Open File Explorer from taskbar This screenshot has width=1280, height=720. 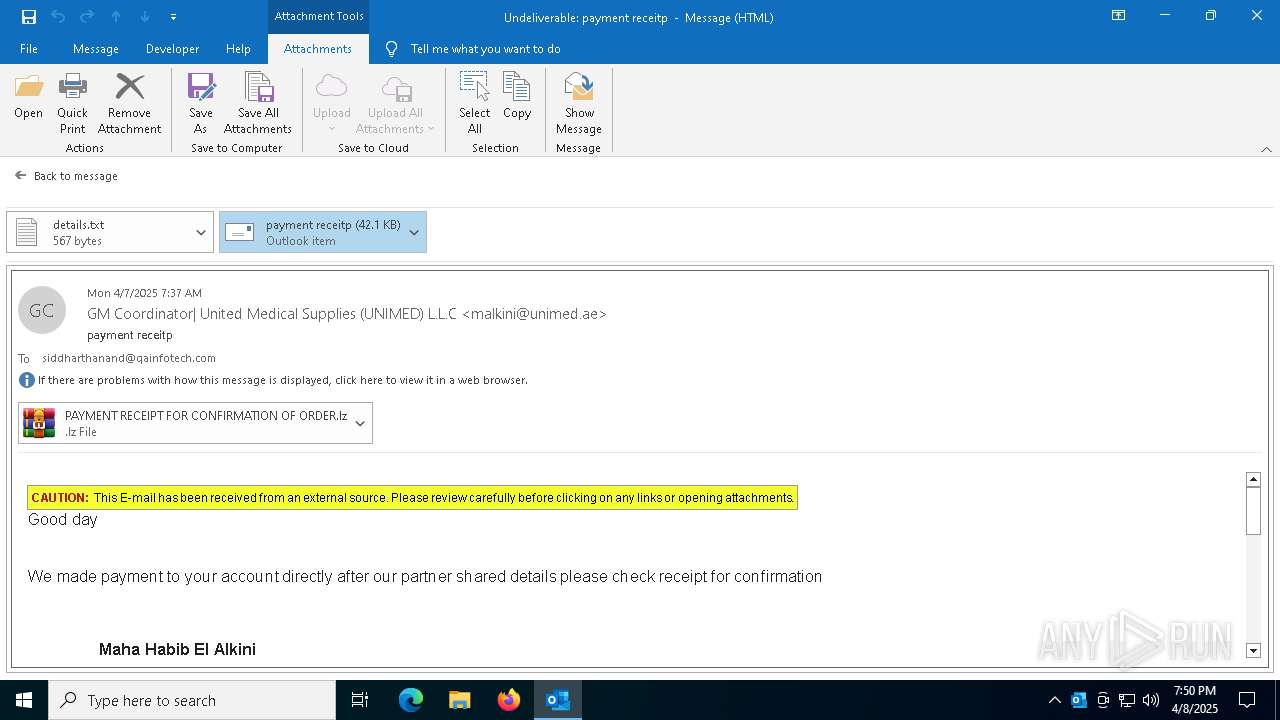click(x=460, y=700)
